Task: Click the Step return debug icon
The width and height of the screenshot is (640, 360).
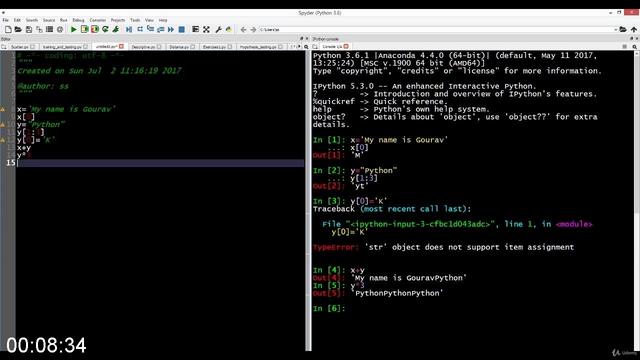Action: pyautogui.click(x=161, y=29)
